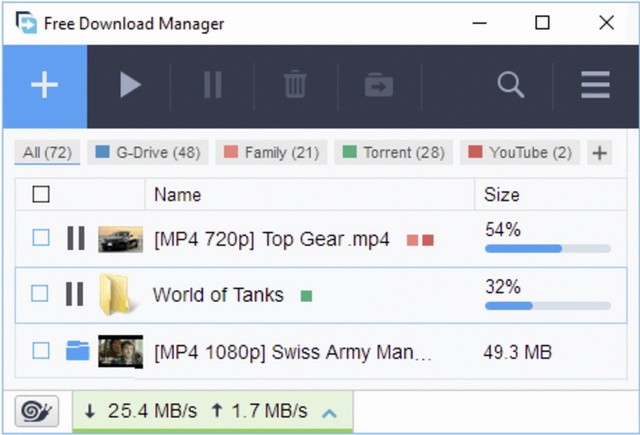This screenshot has height=435, width=640.
Task: Tick the checkbox for Top Gear.mp4
Action: (41, 238)
